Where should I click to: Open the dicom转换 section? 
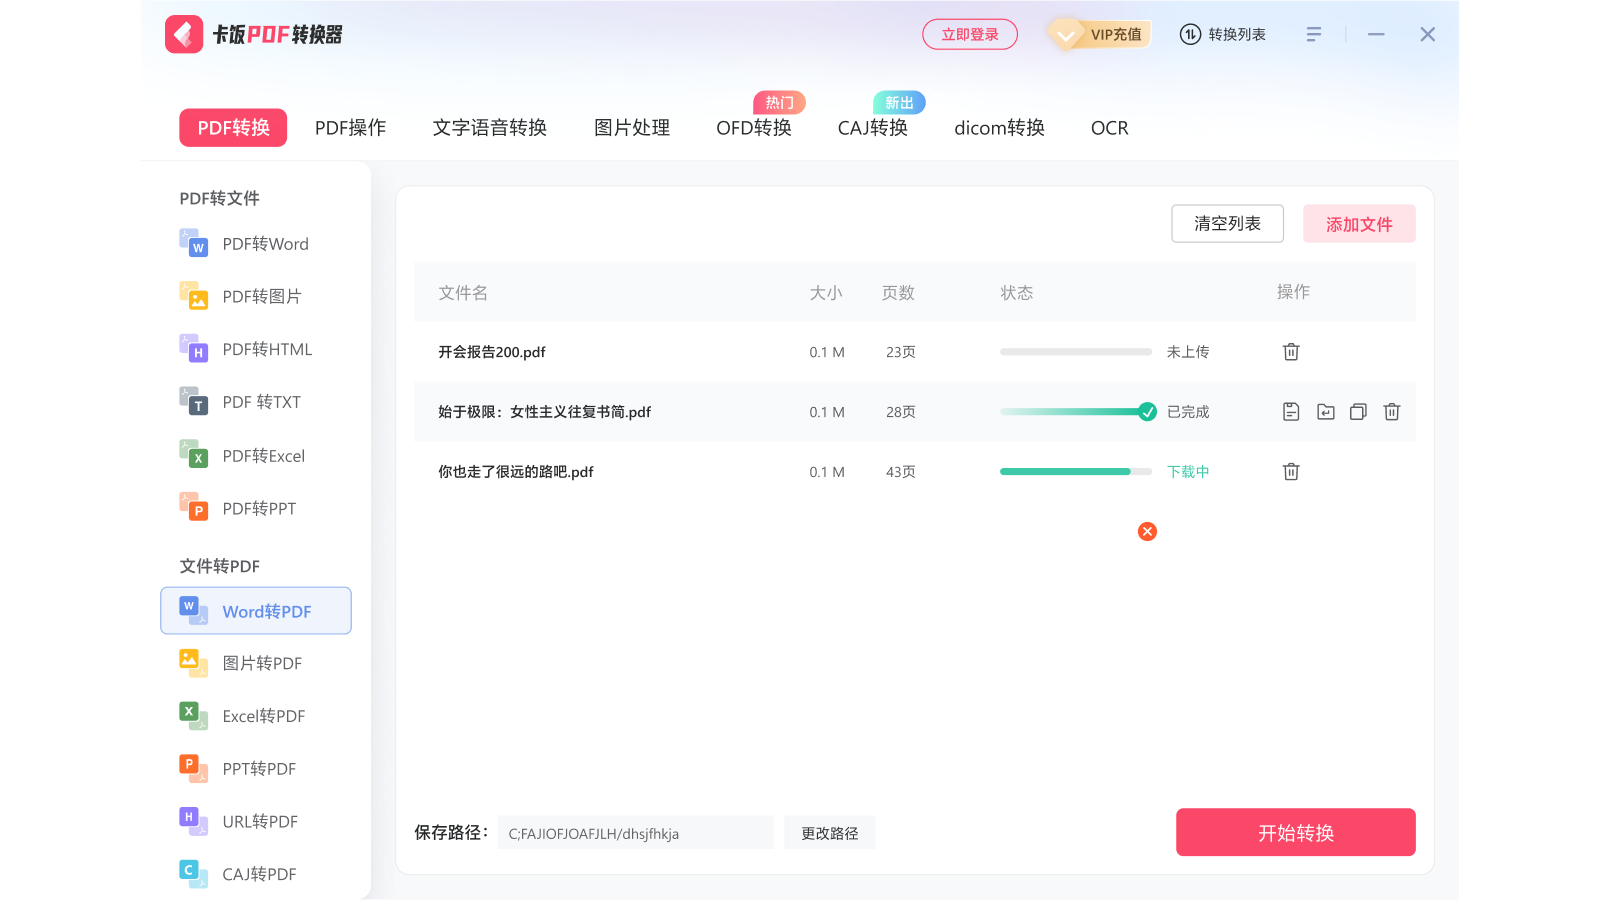(998, 127)
